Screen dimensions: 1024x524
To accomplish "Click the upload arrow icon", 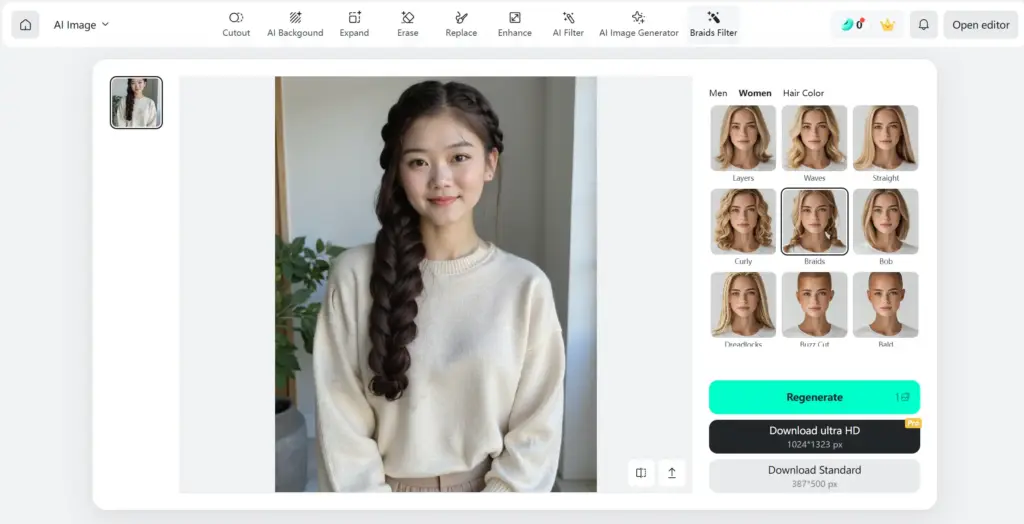I will coord(671,473).
